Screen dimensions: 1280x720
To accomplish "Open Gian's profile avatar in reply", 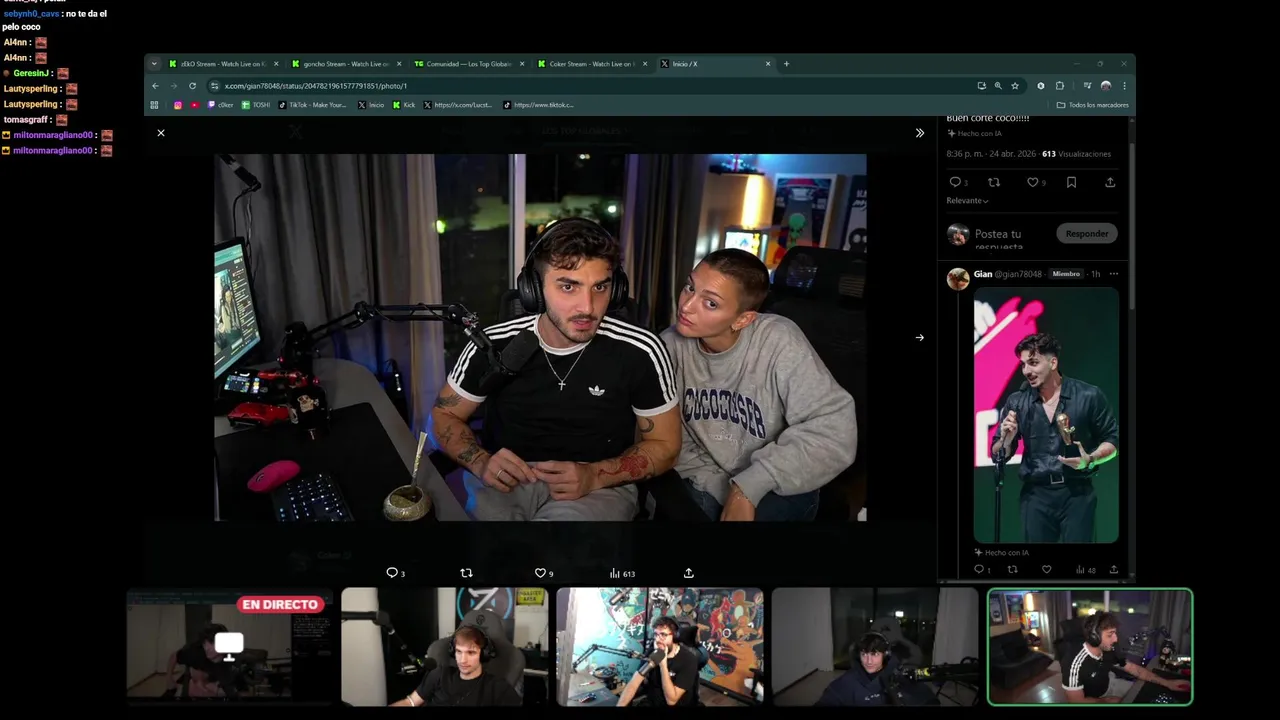I will (958, 279).
